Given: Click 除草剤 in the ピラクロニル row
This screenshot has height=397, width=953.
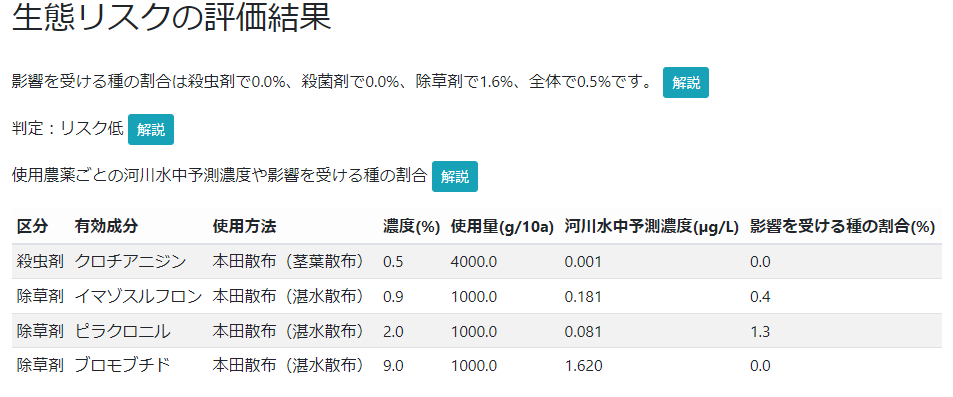Looking at the screenshot, I should 40,331.
